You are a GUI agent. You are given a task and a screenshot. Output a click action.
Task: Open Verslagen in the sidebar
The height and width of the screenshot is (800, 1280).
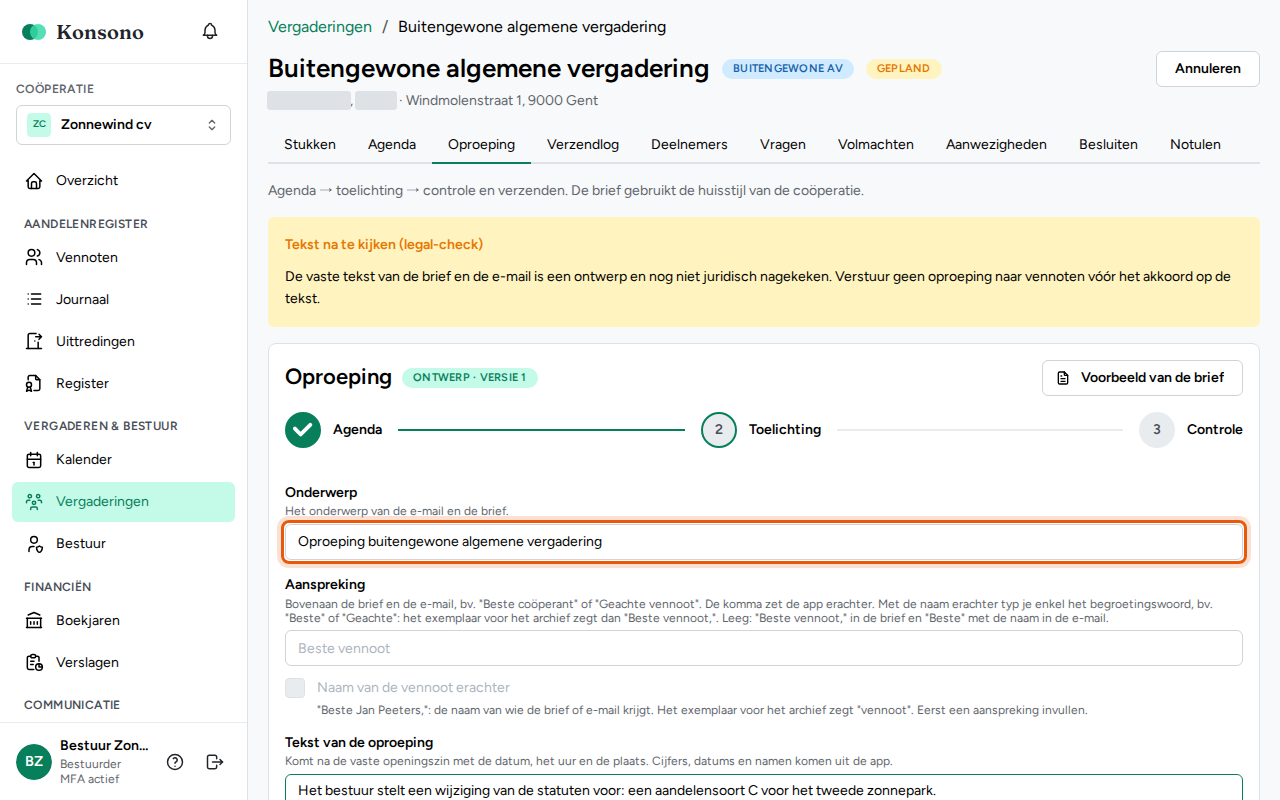[x=123, y=663]
